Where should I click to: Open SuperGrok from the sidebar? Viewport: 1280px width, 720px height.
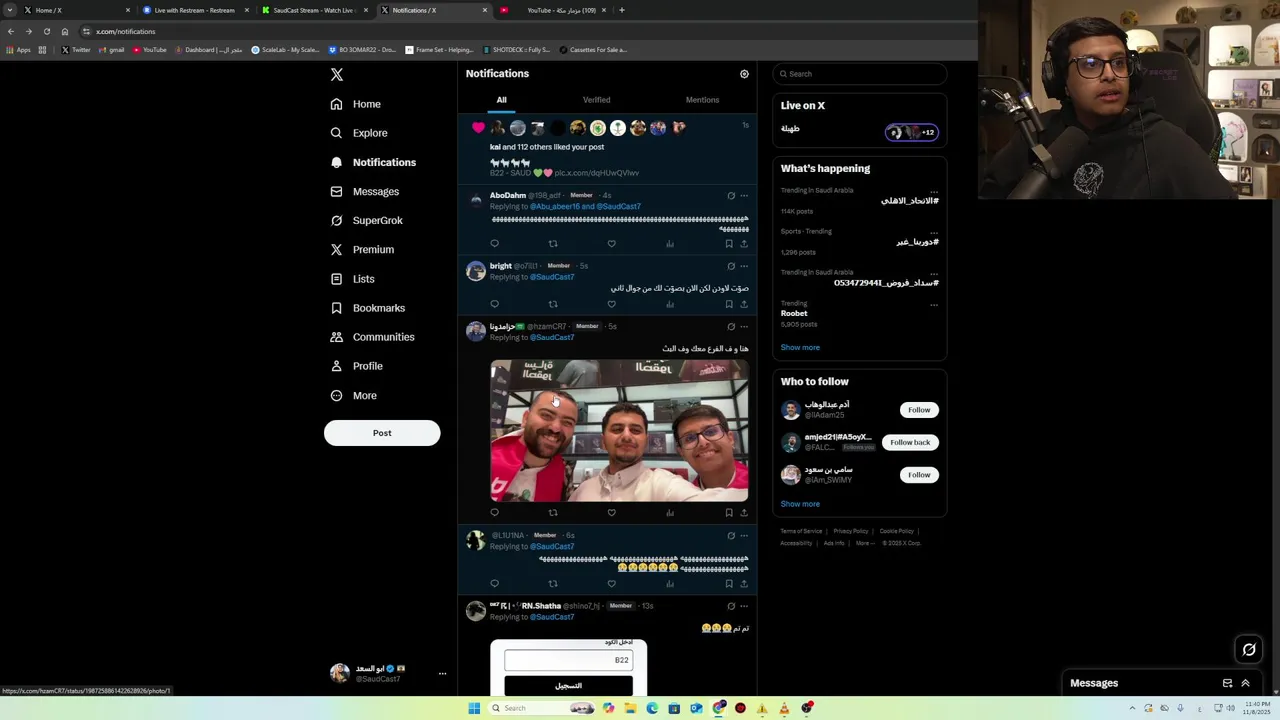[x=367, y=220]
